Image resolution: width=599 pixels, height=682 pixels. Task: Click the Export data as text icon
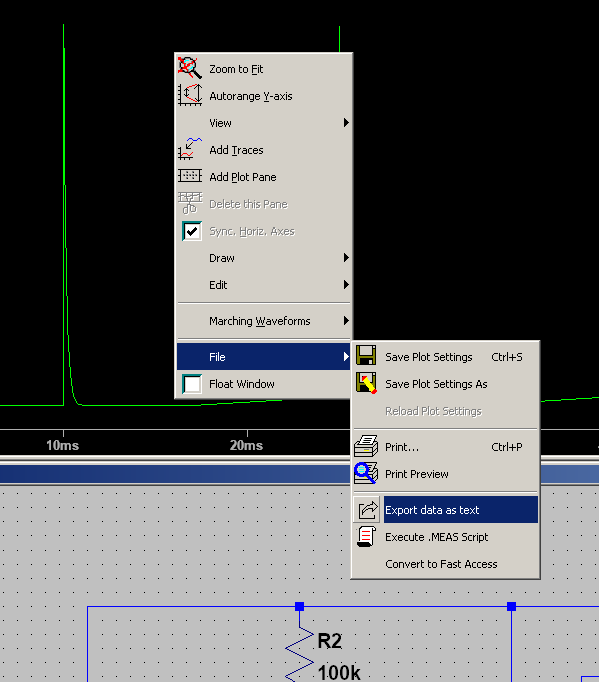(x=367, y=509)
